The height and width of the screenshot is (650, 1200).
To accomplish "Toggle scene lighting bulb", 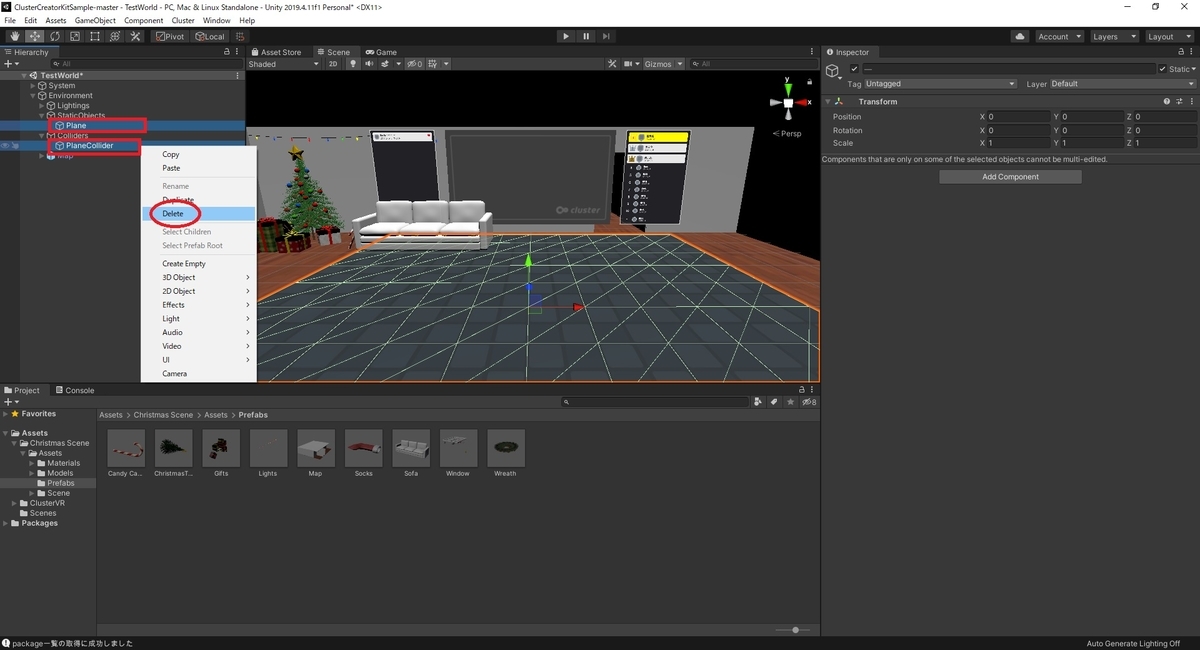I will tap(352, 64).
